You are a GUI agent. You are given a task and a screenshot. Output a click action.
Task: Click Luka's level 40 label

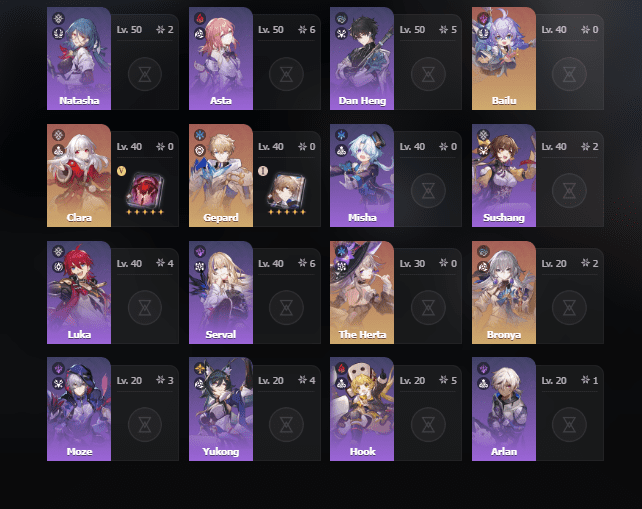[x=129, y=263]
